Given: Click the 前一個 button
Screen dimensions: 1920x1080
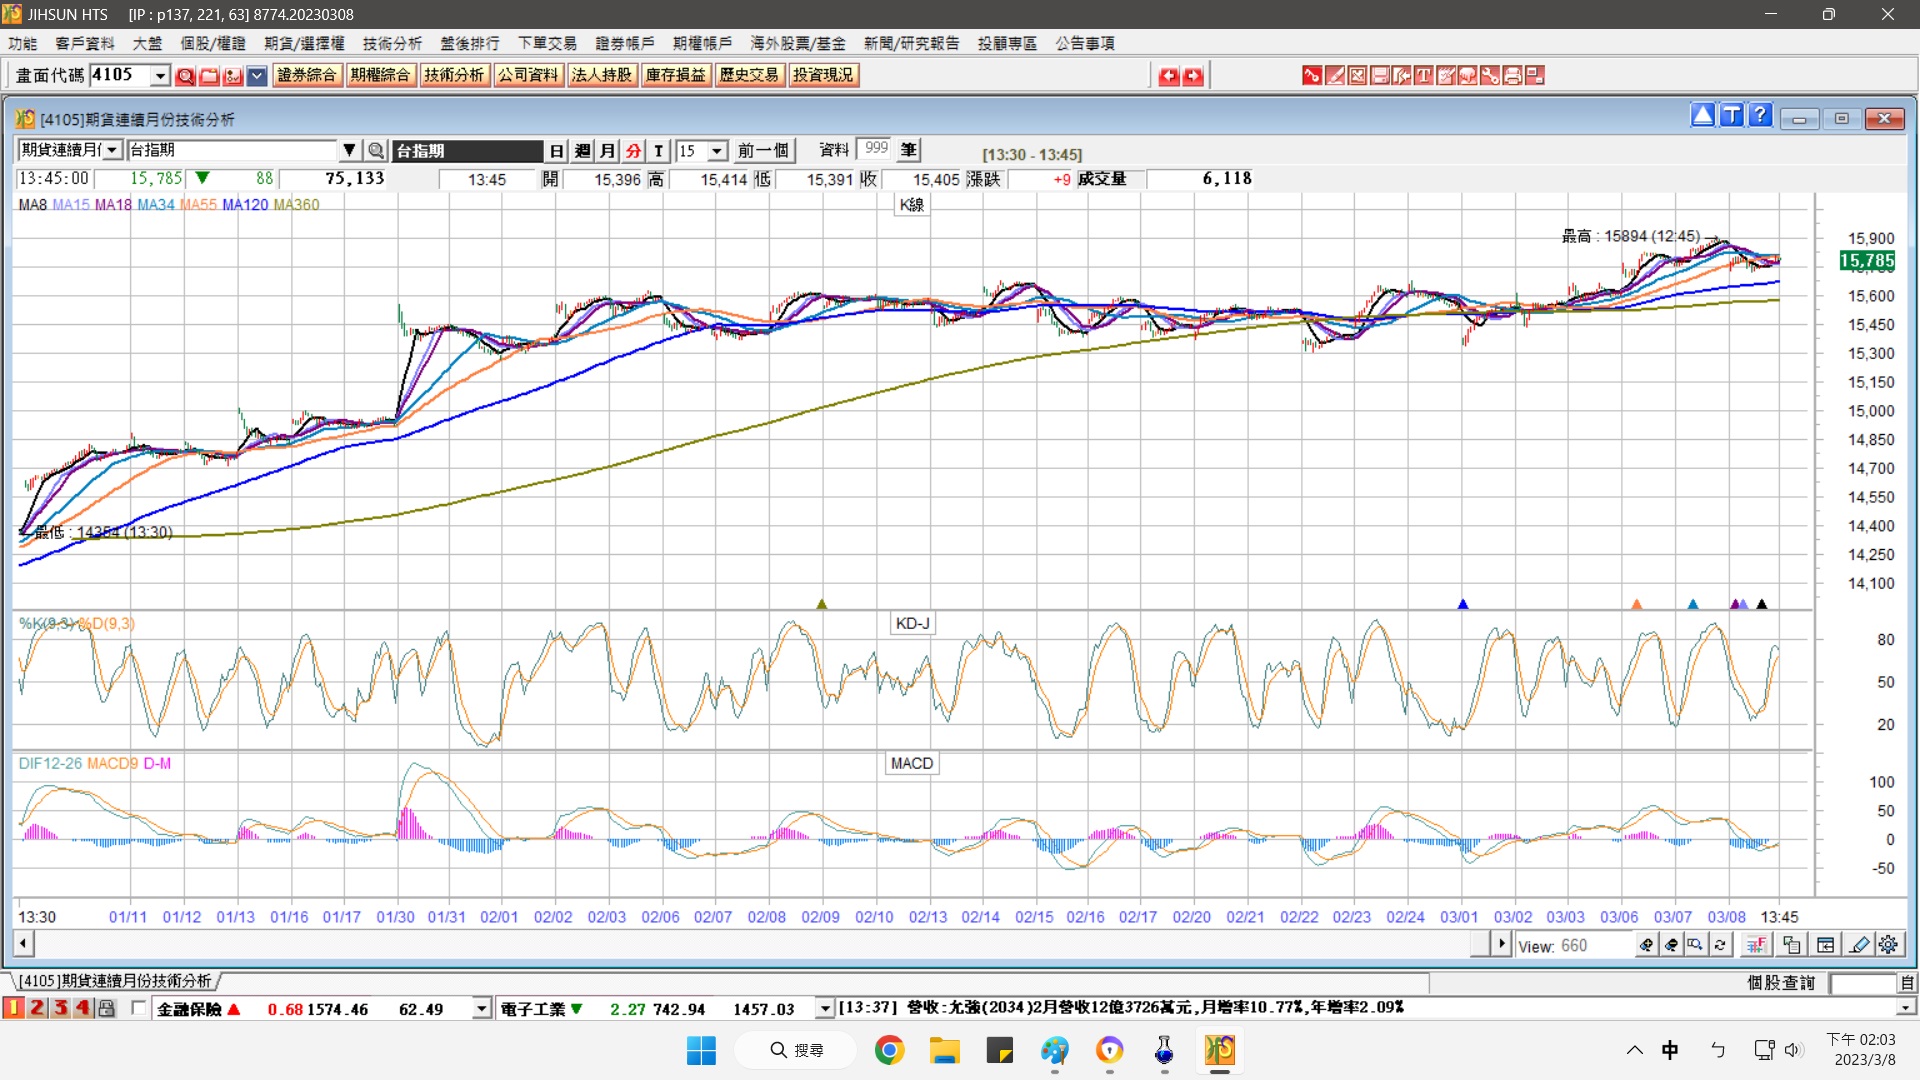Looking at the screenshot, I should coord(763,151).
